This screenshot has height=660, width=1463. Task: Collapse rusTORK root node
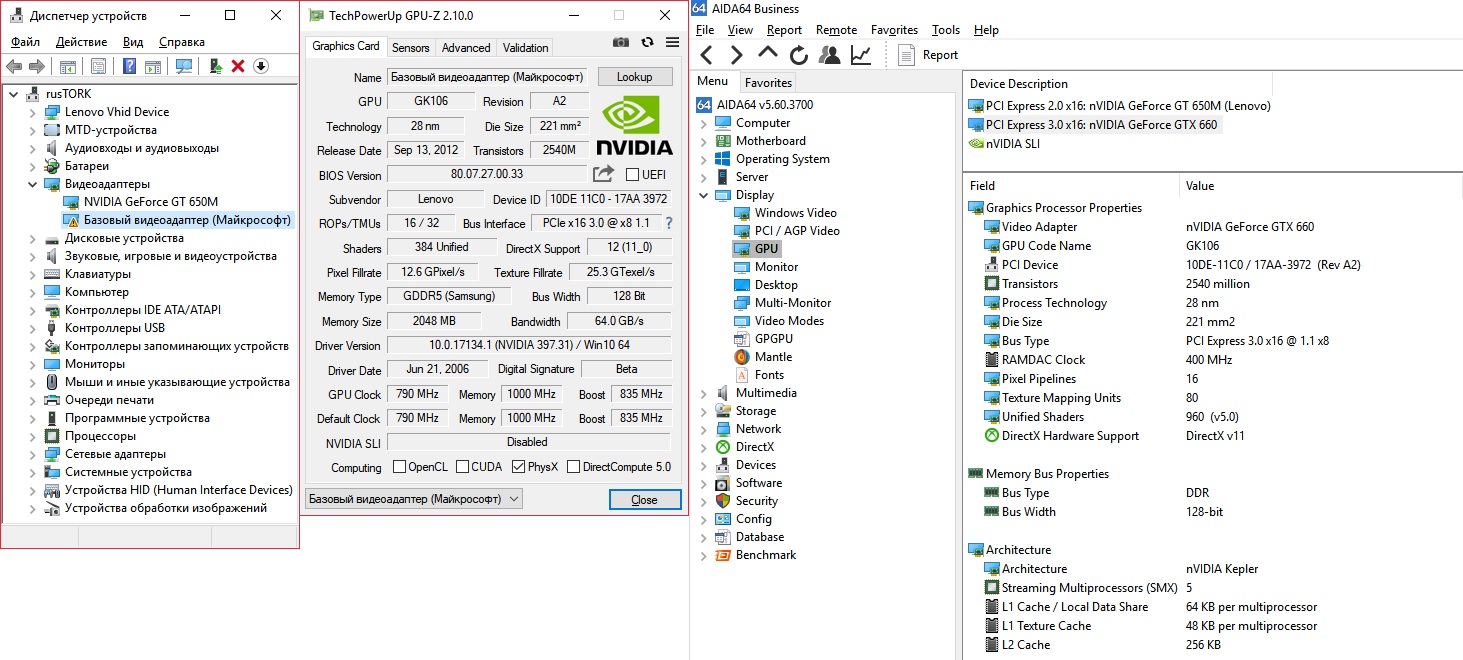(x=13, y=94)
